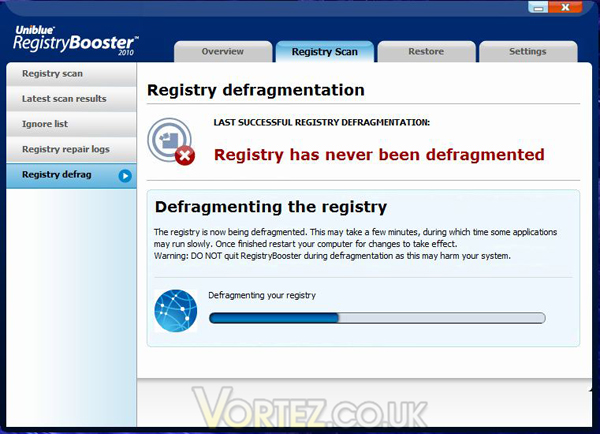
Task: Click the 'Defragmenting the registry' heading
Action: [x=271, y=207]
